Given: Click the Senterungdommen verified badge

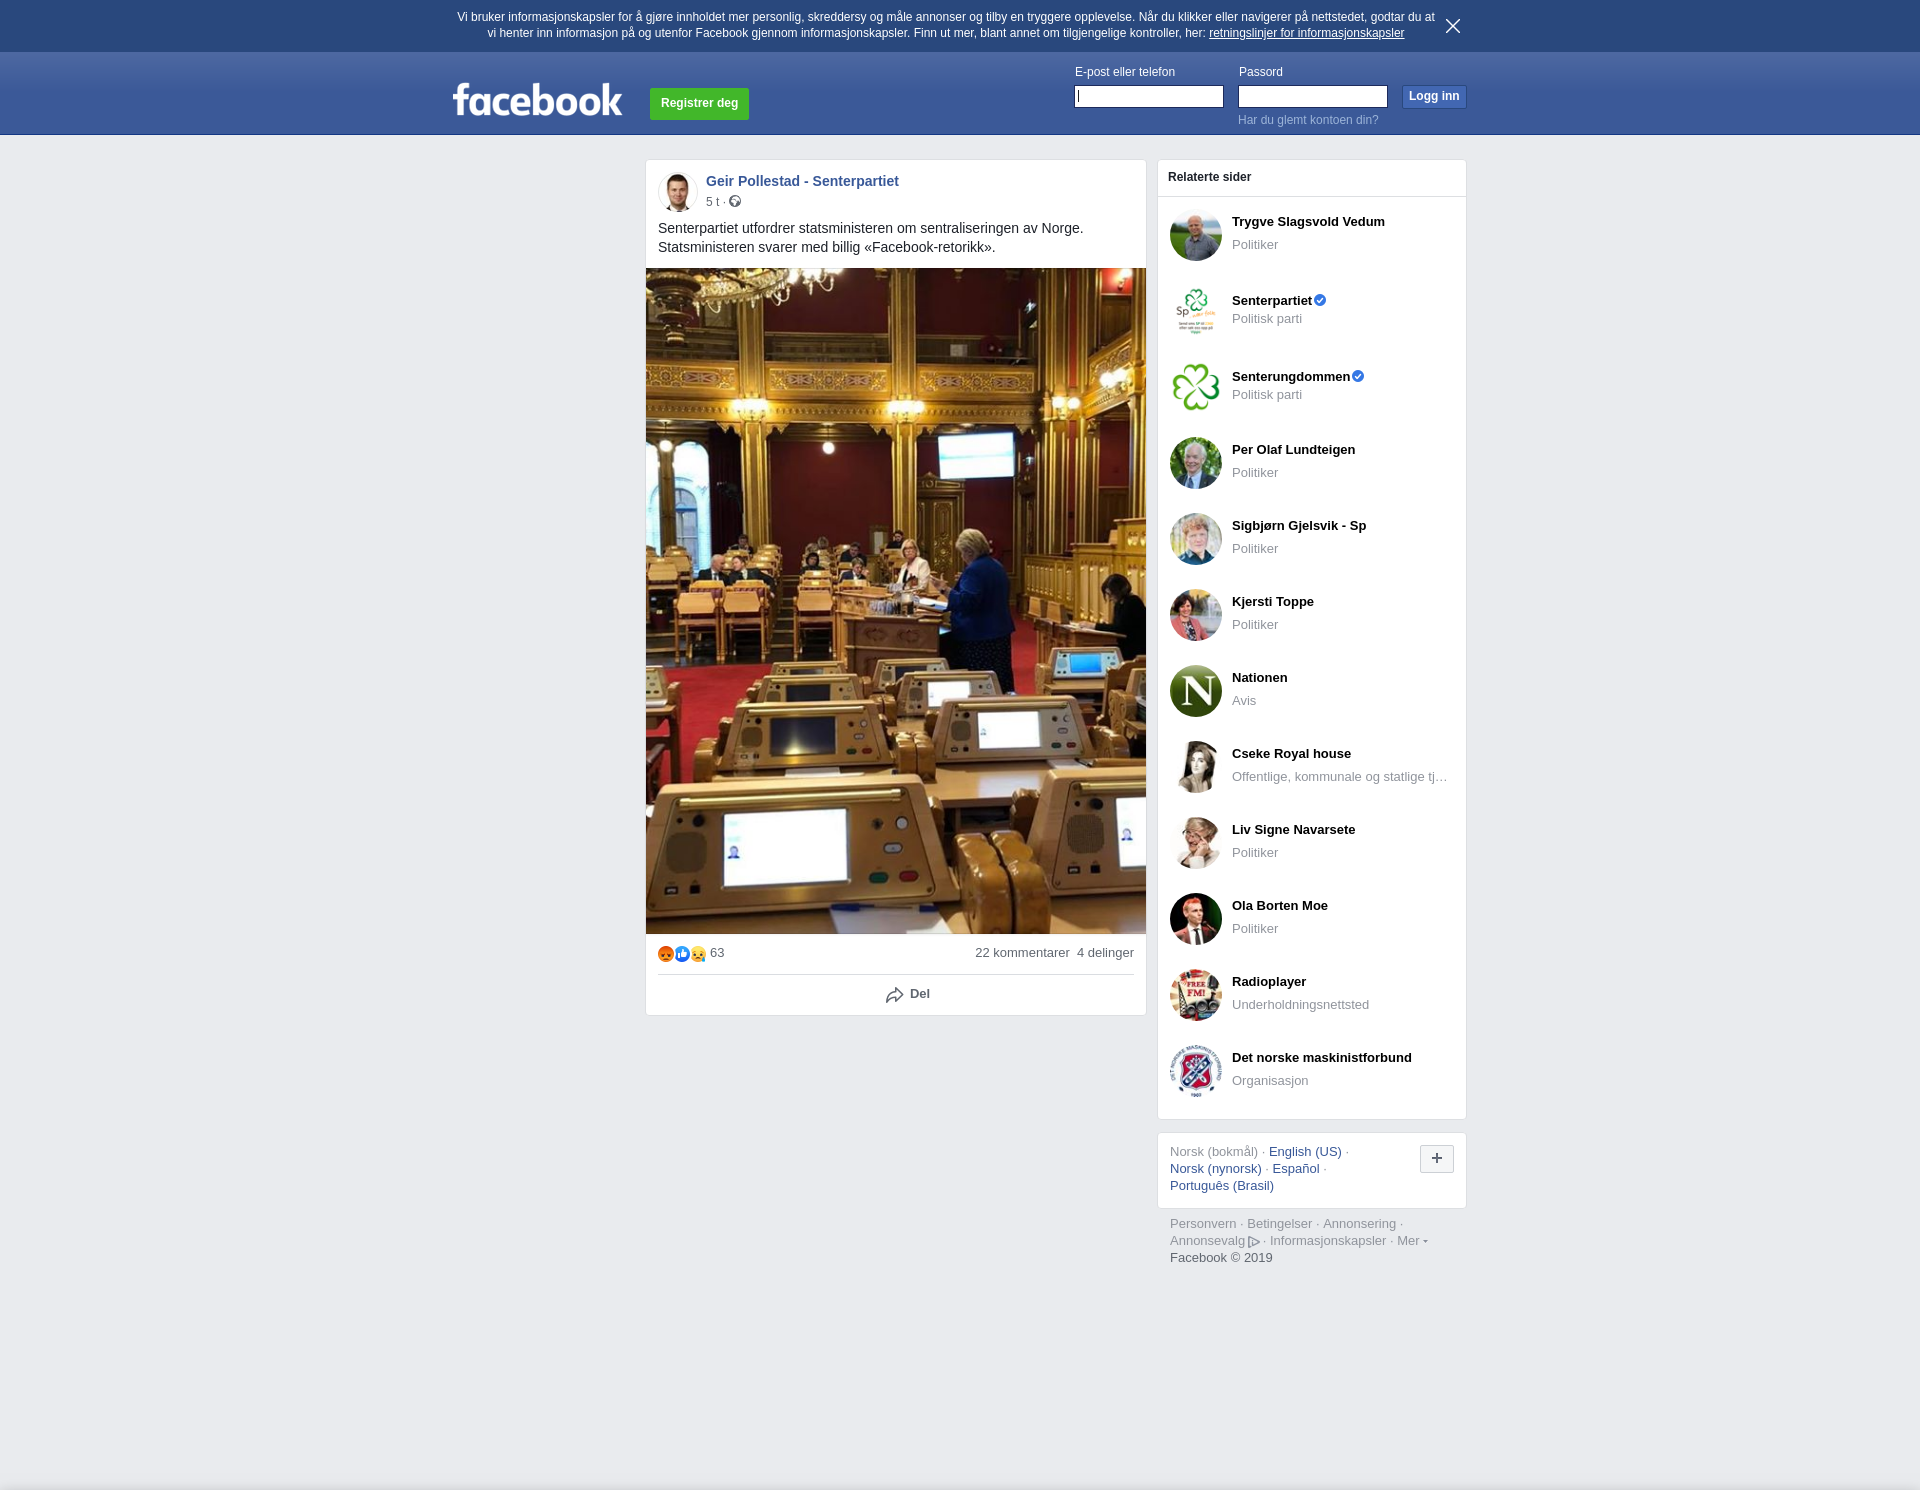Looking at the screenshot, I should (x=1358, y=376).
